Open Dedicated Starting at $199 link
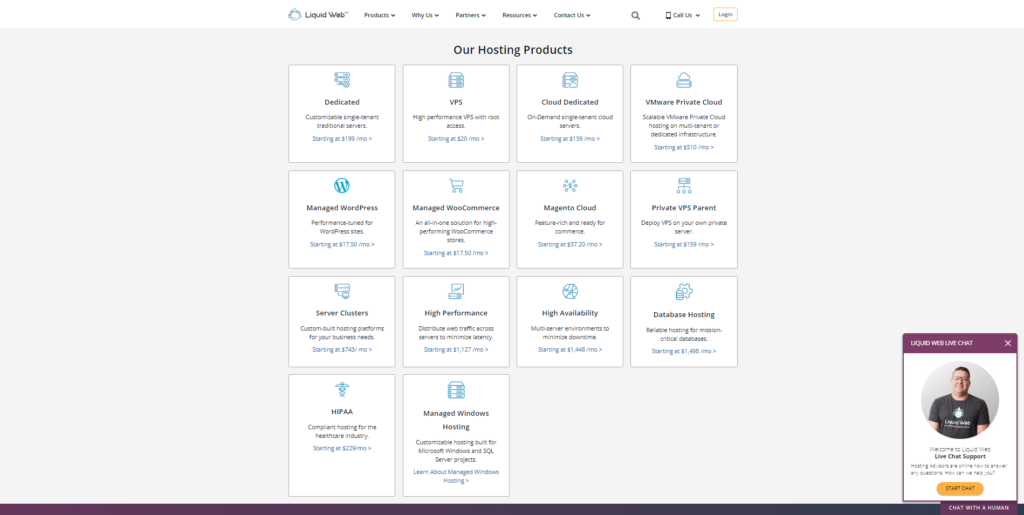This screenshot has height=515, width=1024. (x=342, y=138)
